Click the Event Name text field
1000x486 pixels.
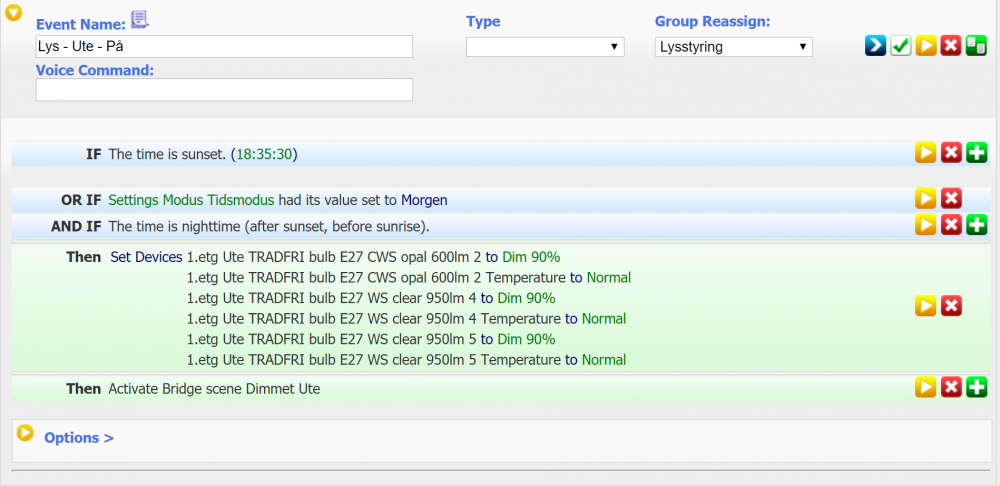224,47
